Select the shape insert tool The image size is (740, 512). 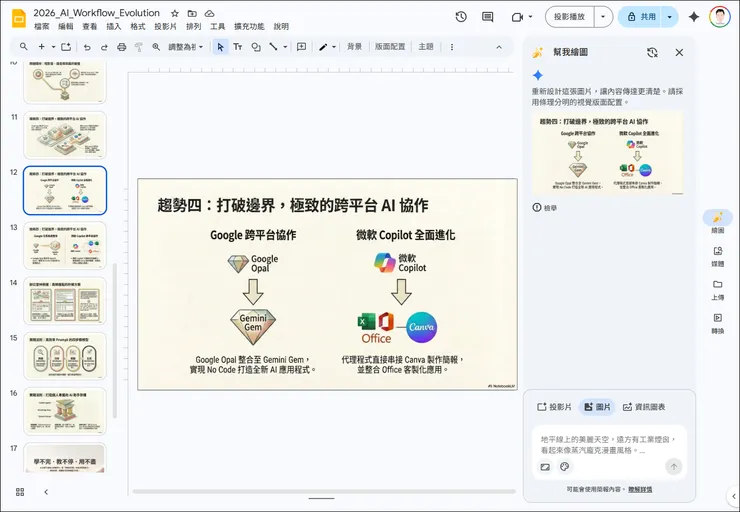[x=256, y=47]
